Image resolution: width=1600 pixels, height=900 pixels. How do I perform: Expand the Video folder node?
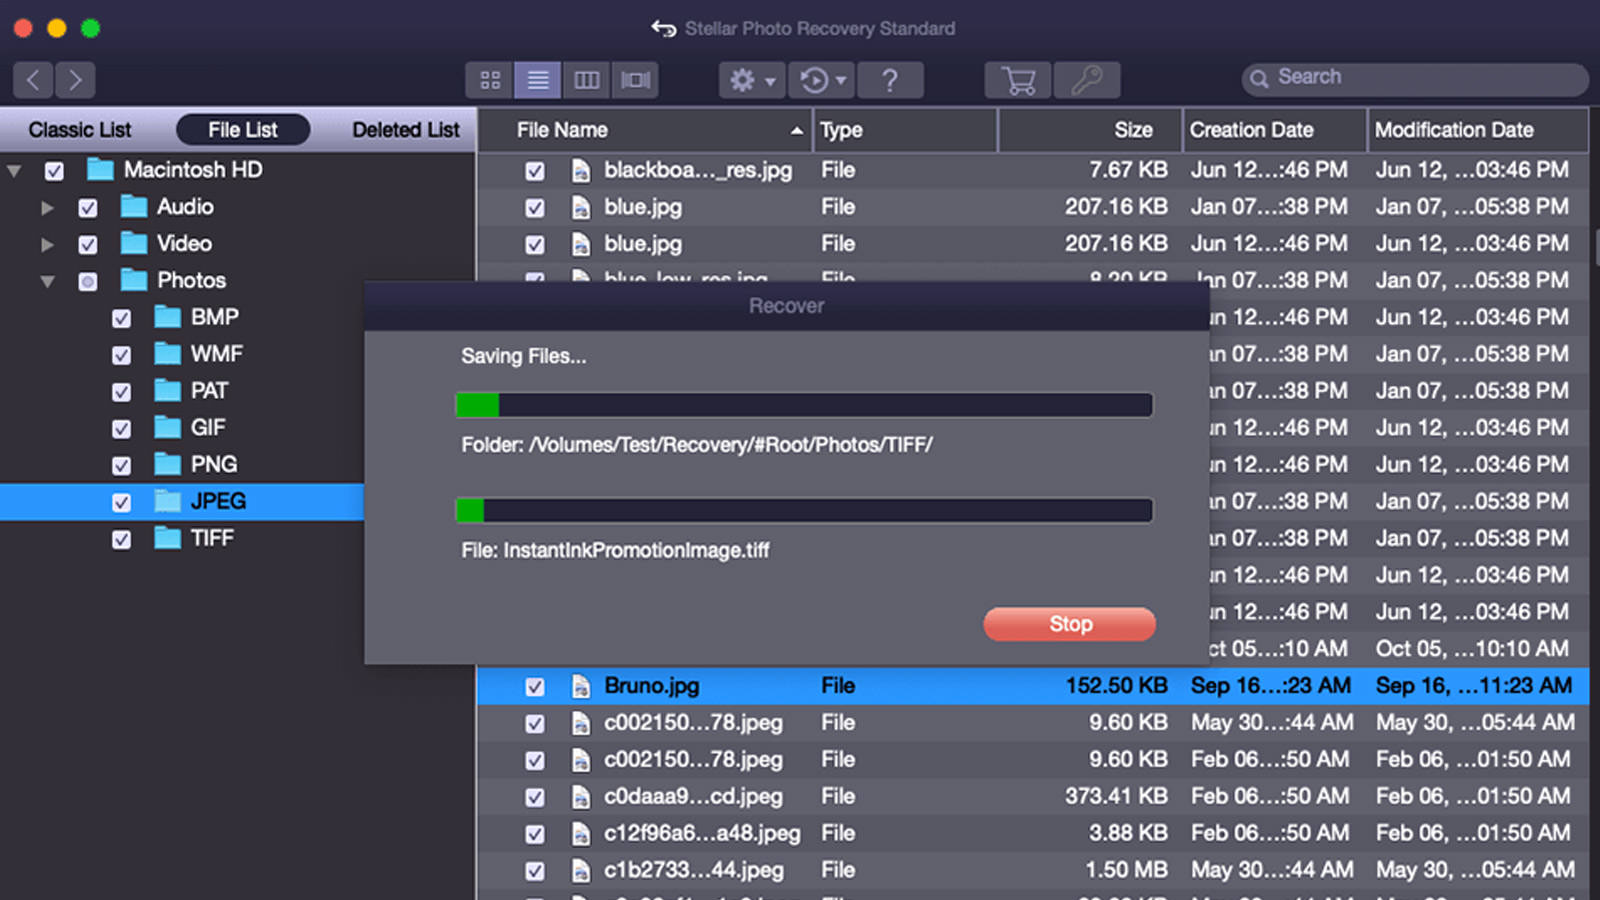tap(47, 245)
